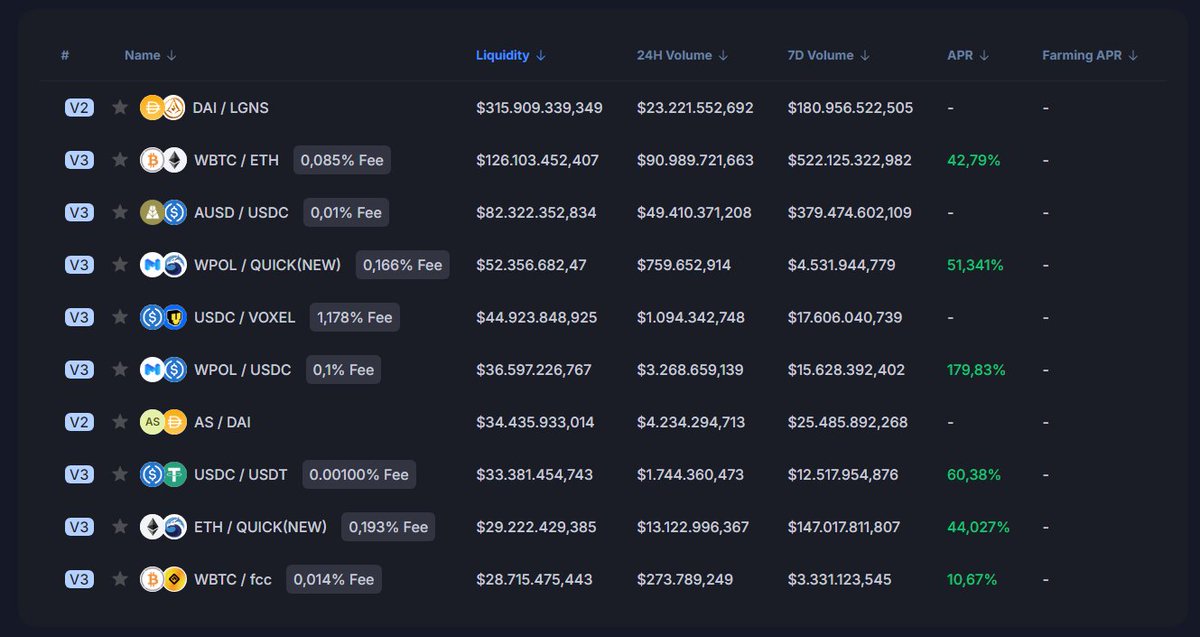Click the 0,193% Fee tag
1200x637 pixels.
tap(388, 527)
